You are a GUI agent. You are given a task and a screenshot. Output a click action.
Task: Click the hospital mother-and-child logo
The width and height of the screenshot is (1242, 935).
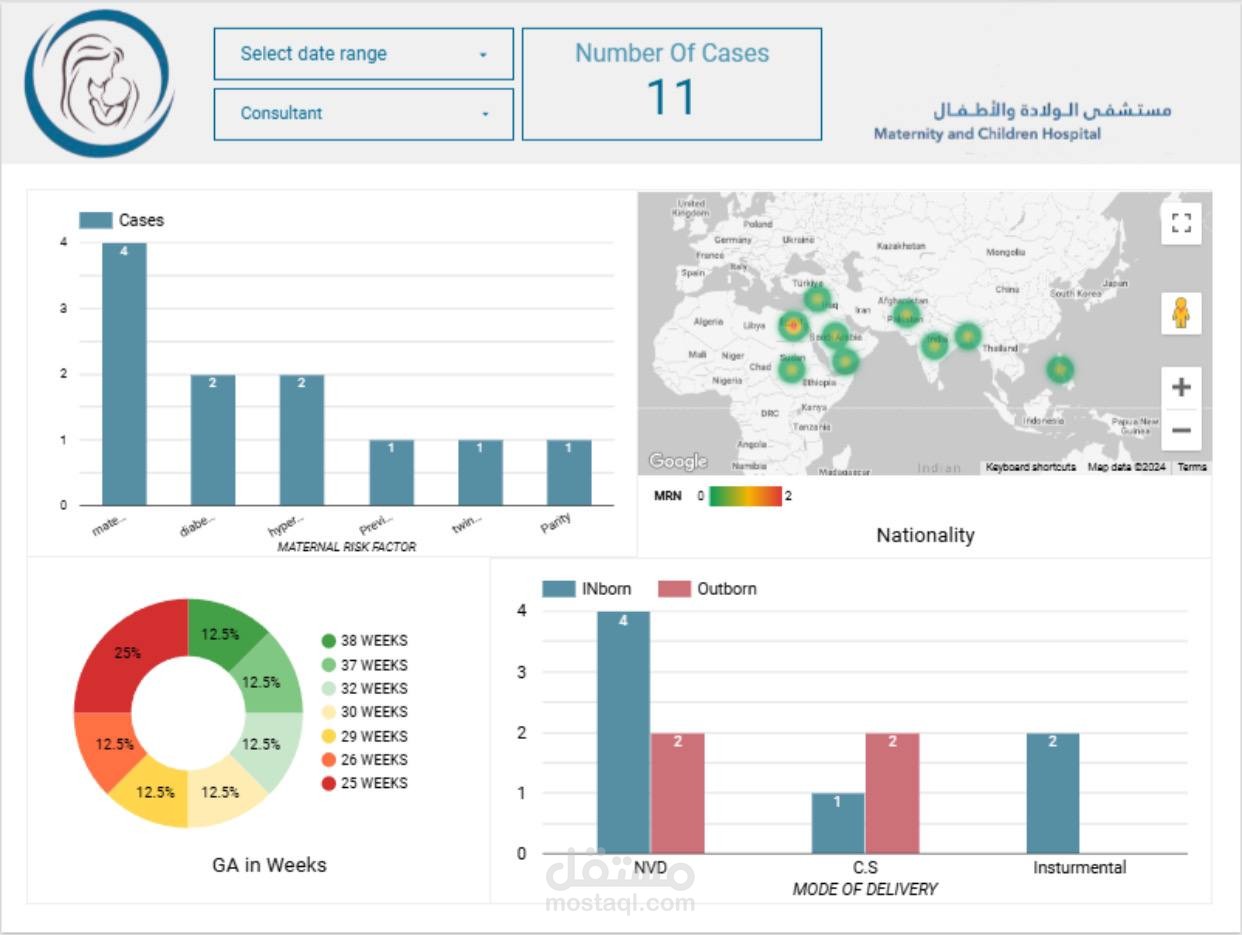tap(99, 83)
